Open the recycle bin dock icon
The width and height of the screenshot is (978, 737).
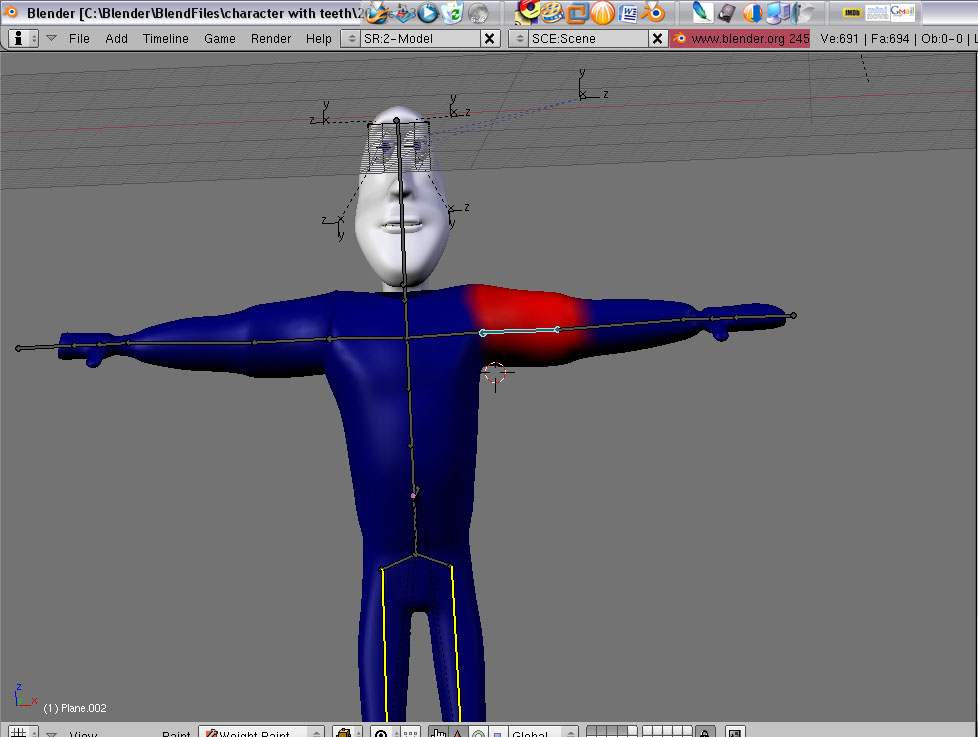click(453, 12)
